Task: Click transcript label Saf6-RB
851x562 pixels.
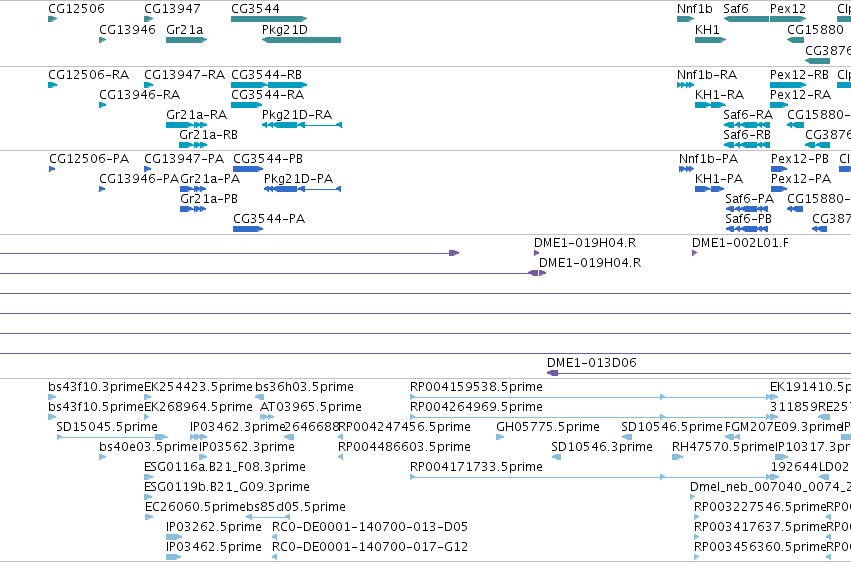Action: 747,135
